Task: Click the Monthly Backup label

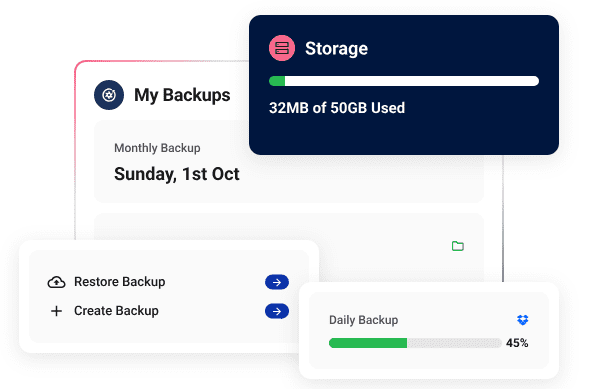Action: tap(157, 148)
